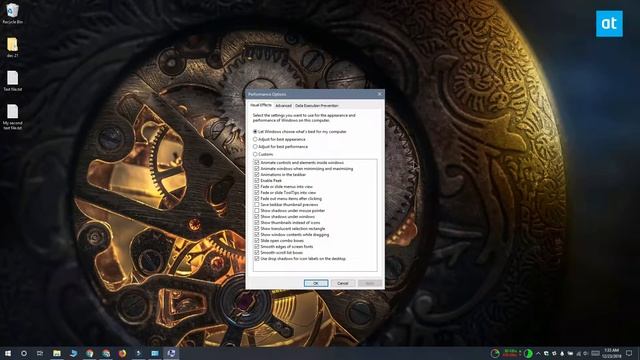Select 'My second text file.txt' desktop icon

tap(13, 117)
